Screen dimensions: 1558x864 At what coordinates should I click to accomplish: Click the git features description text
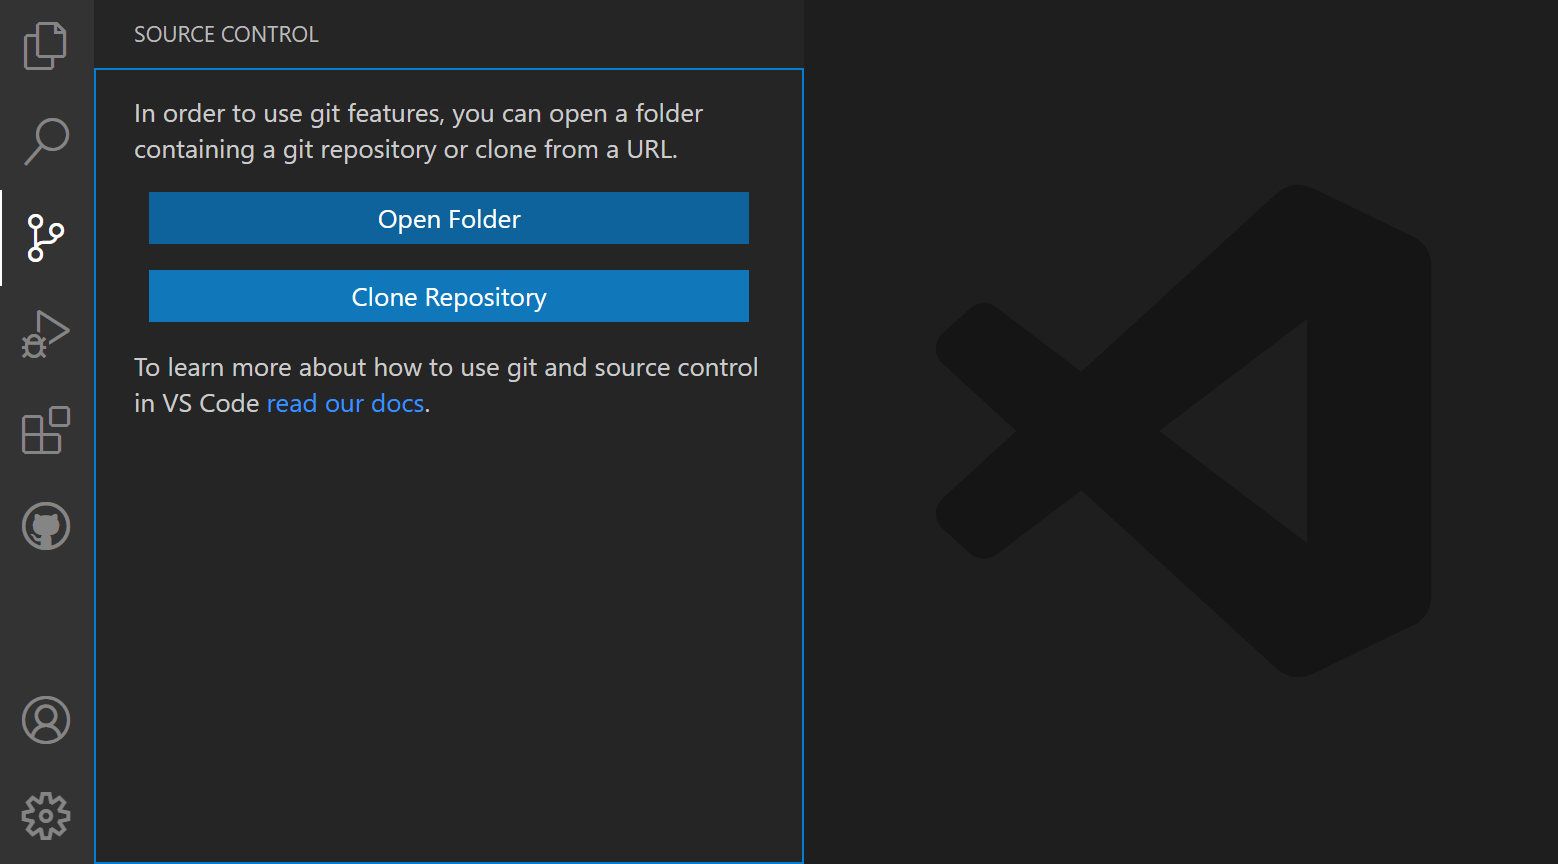[x=418, y=130]
